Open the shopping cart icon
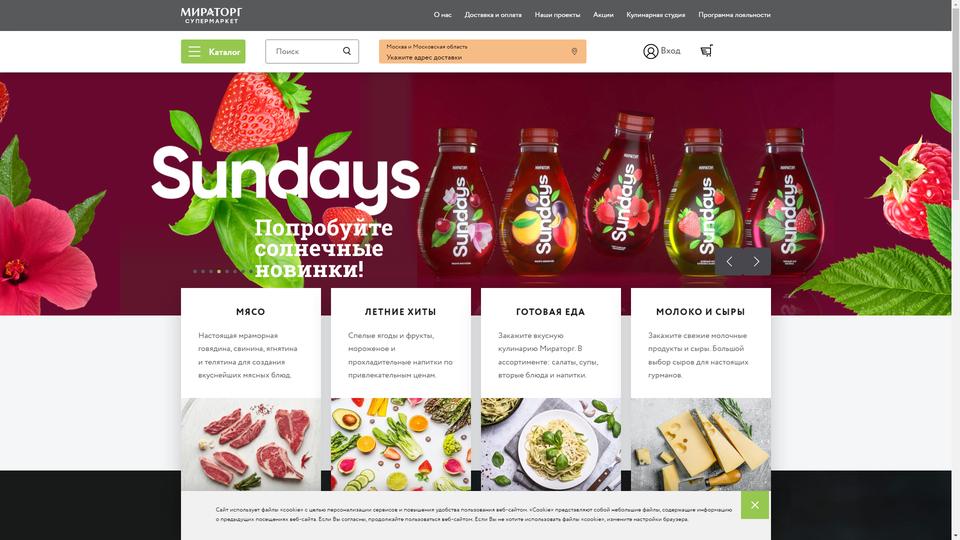The image size is (960, 540). tap(707, 51)
